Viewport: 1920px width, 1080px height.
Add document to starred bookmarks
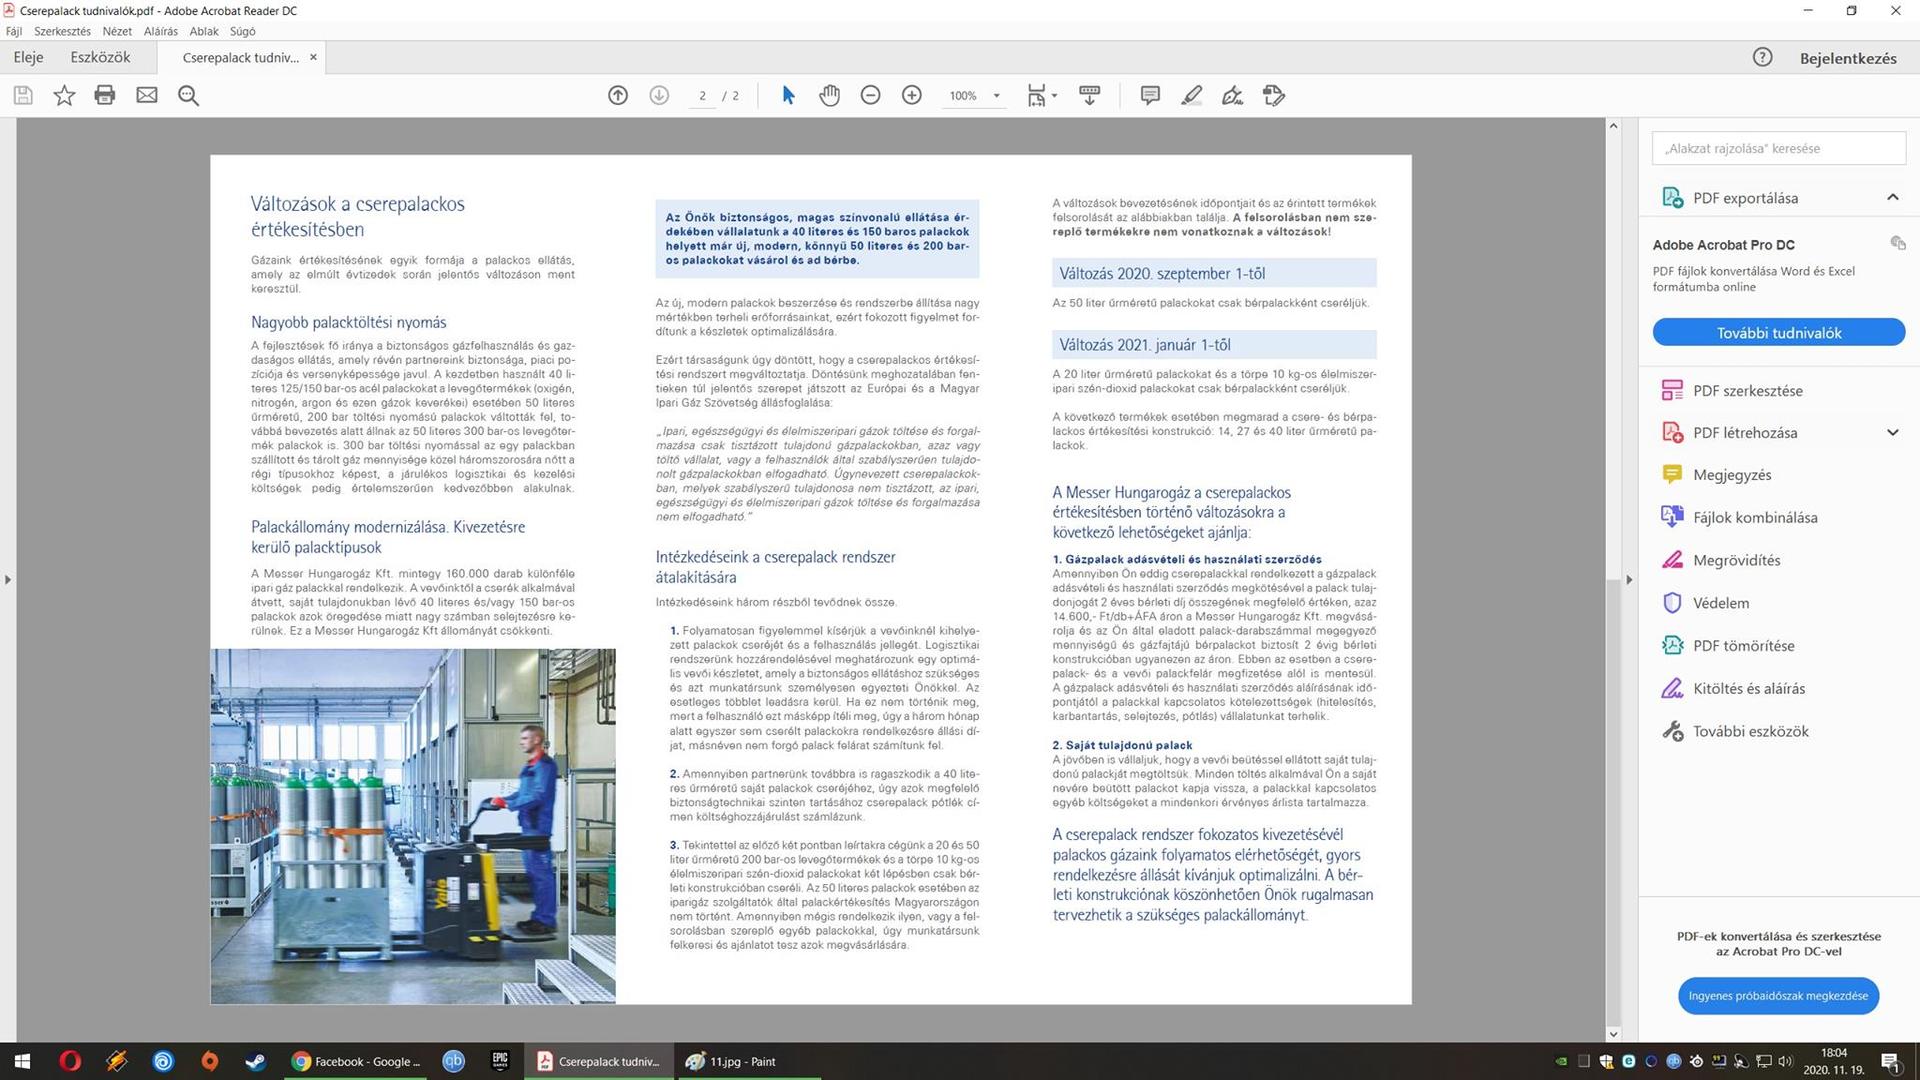64,96
